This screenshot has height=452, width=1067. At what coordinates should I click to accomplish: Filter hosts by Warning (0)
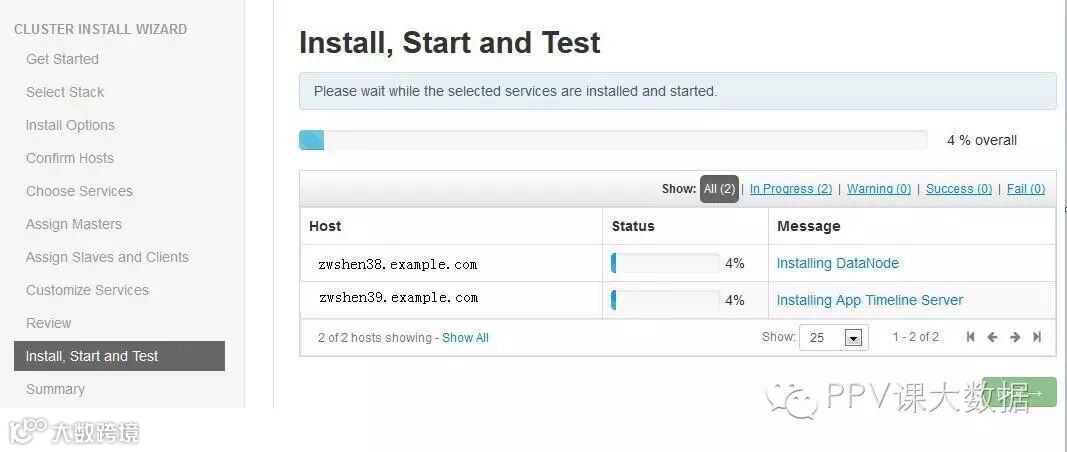click(x=878, y=189)
